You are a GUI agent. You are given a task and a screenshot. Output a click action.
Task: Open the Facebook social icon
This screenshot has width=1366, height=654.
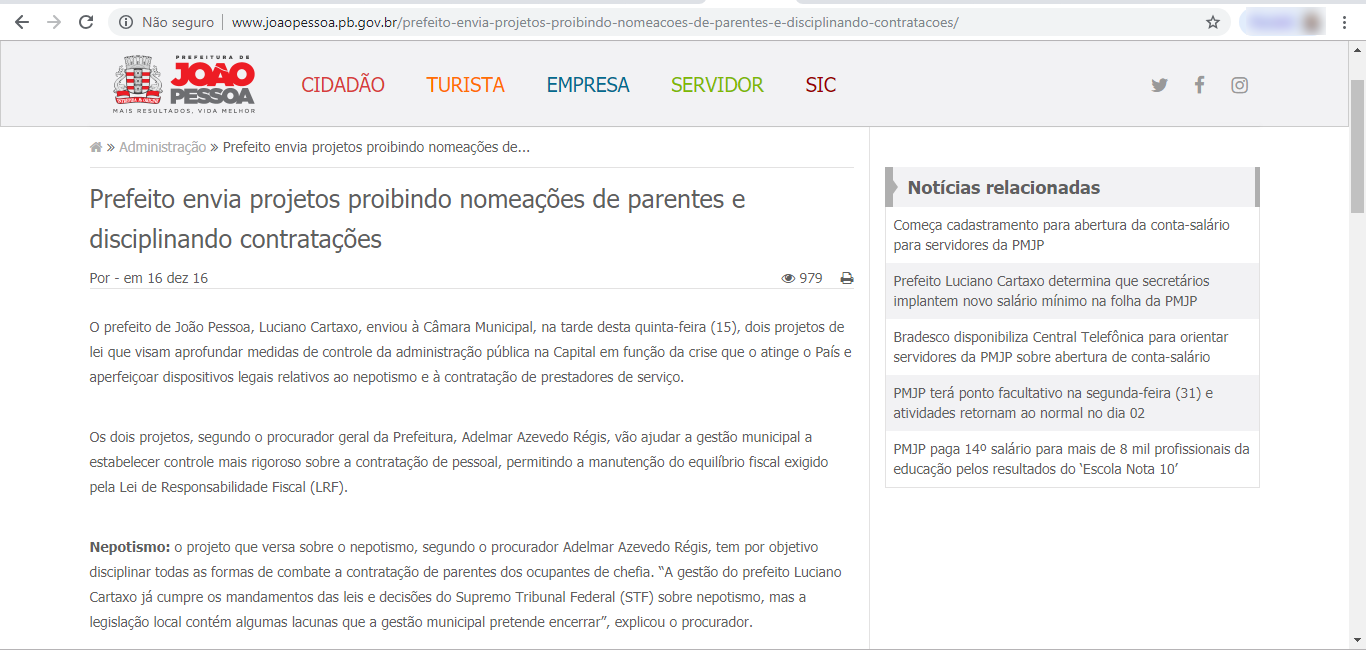1199,85
